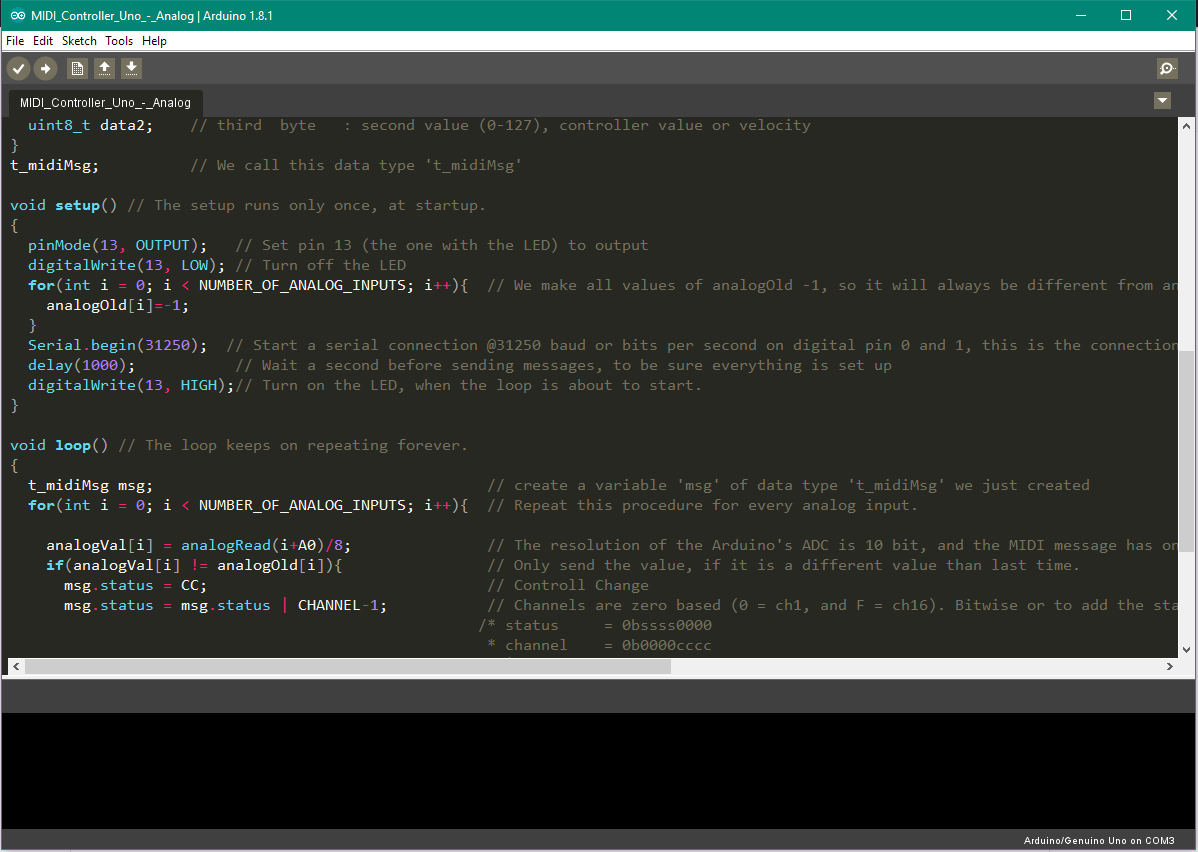Save the sketch with the Save icon
The image size is (1198, 852).
[131, 69]
